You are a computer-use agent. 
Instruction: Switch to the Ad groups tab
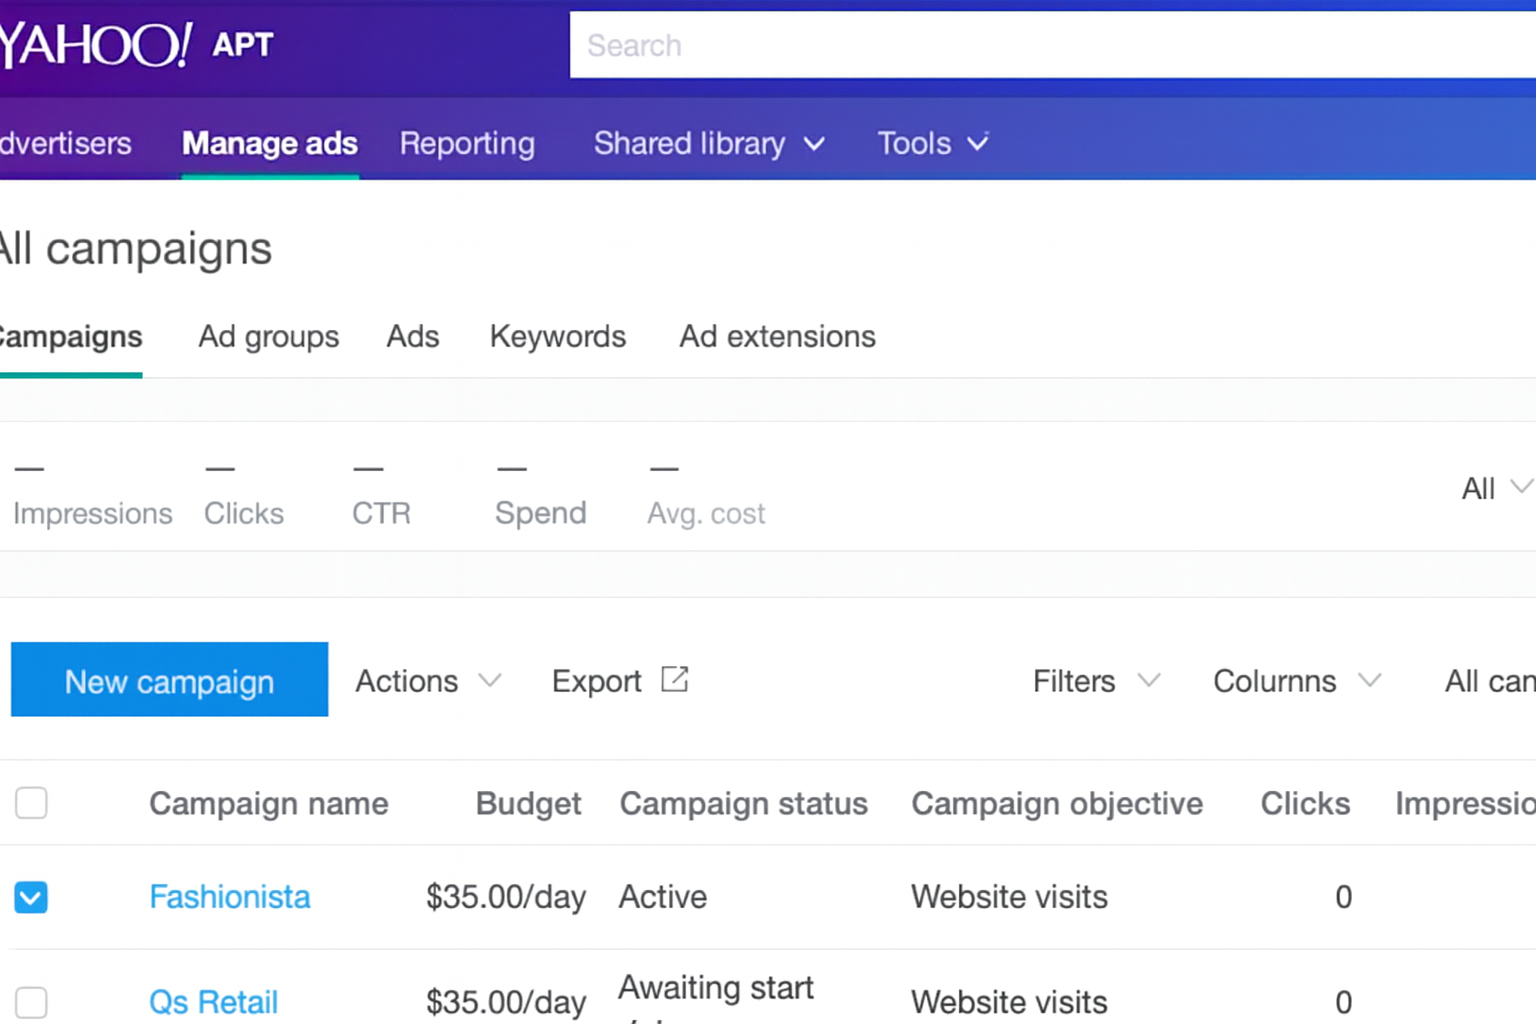pyautogui.click(x=268, y=337)
